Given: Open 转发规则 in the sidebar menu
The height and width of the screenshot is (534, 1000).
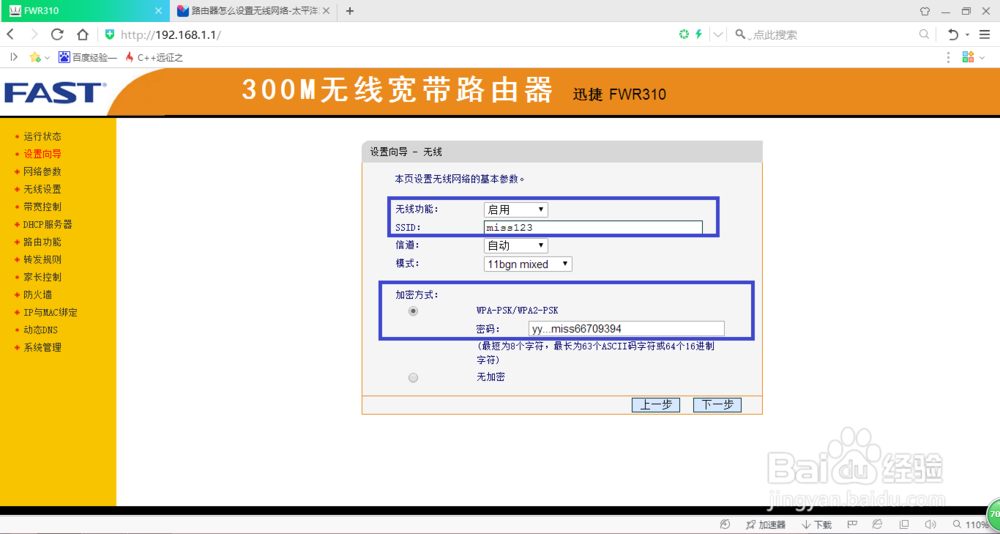Looking at the screenshot, I should tap(43, 260).
